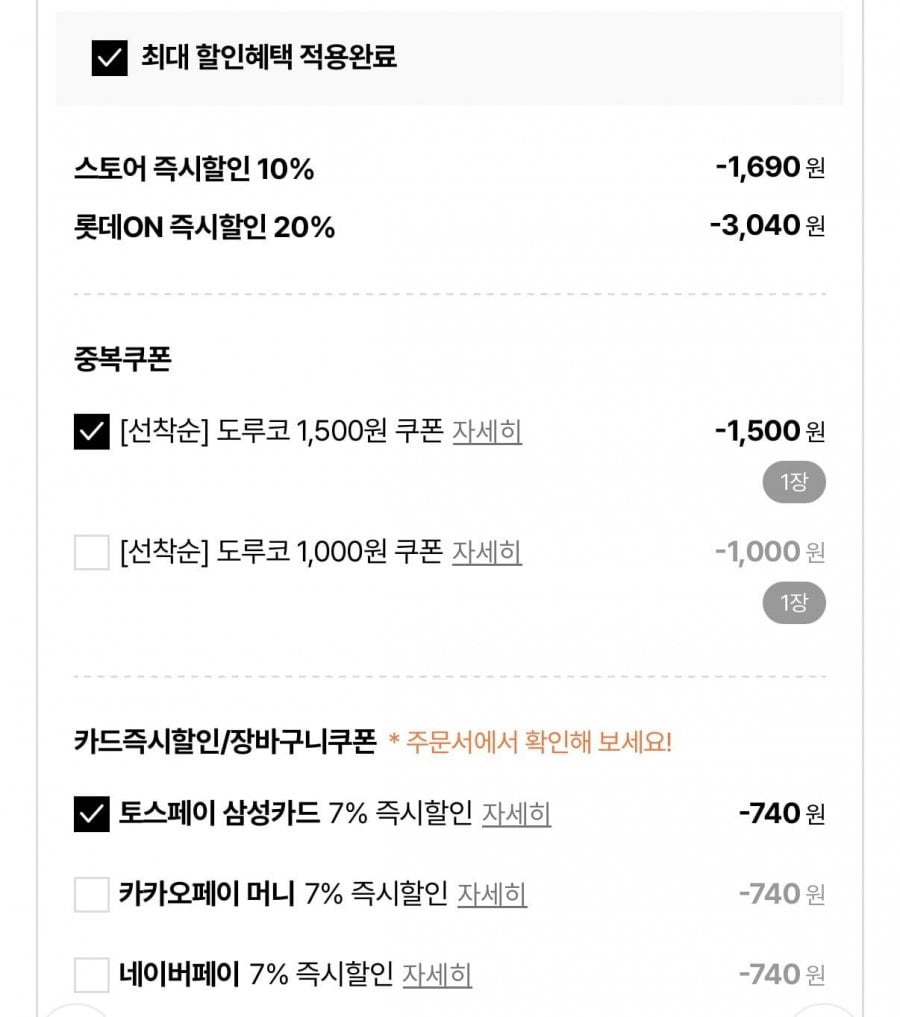
Task: Enable the 네이버페이 7% 즉시할인 checkbox
Action: click(91, 974)
